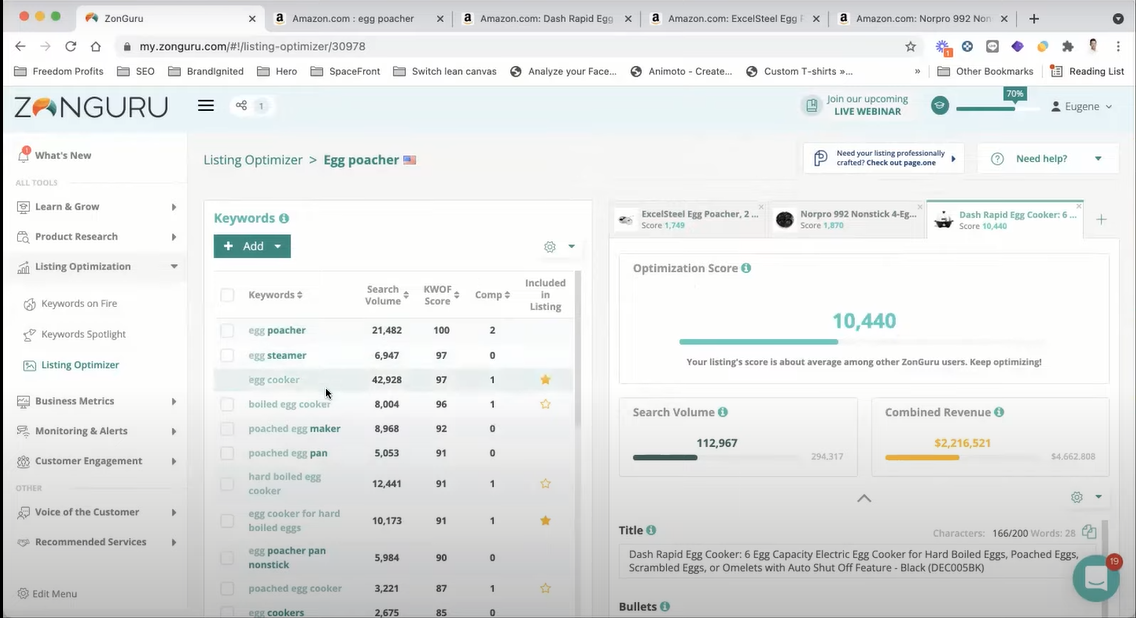Image resolution: width=1136 pixels, height=618 pixels.
Task: Check the poached egg pan checkbox
Action: 227,454
